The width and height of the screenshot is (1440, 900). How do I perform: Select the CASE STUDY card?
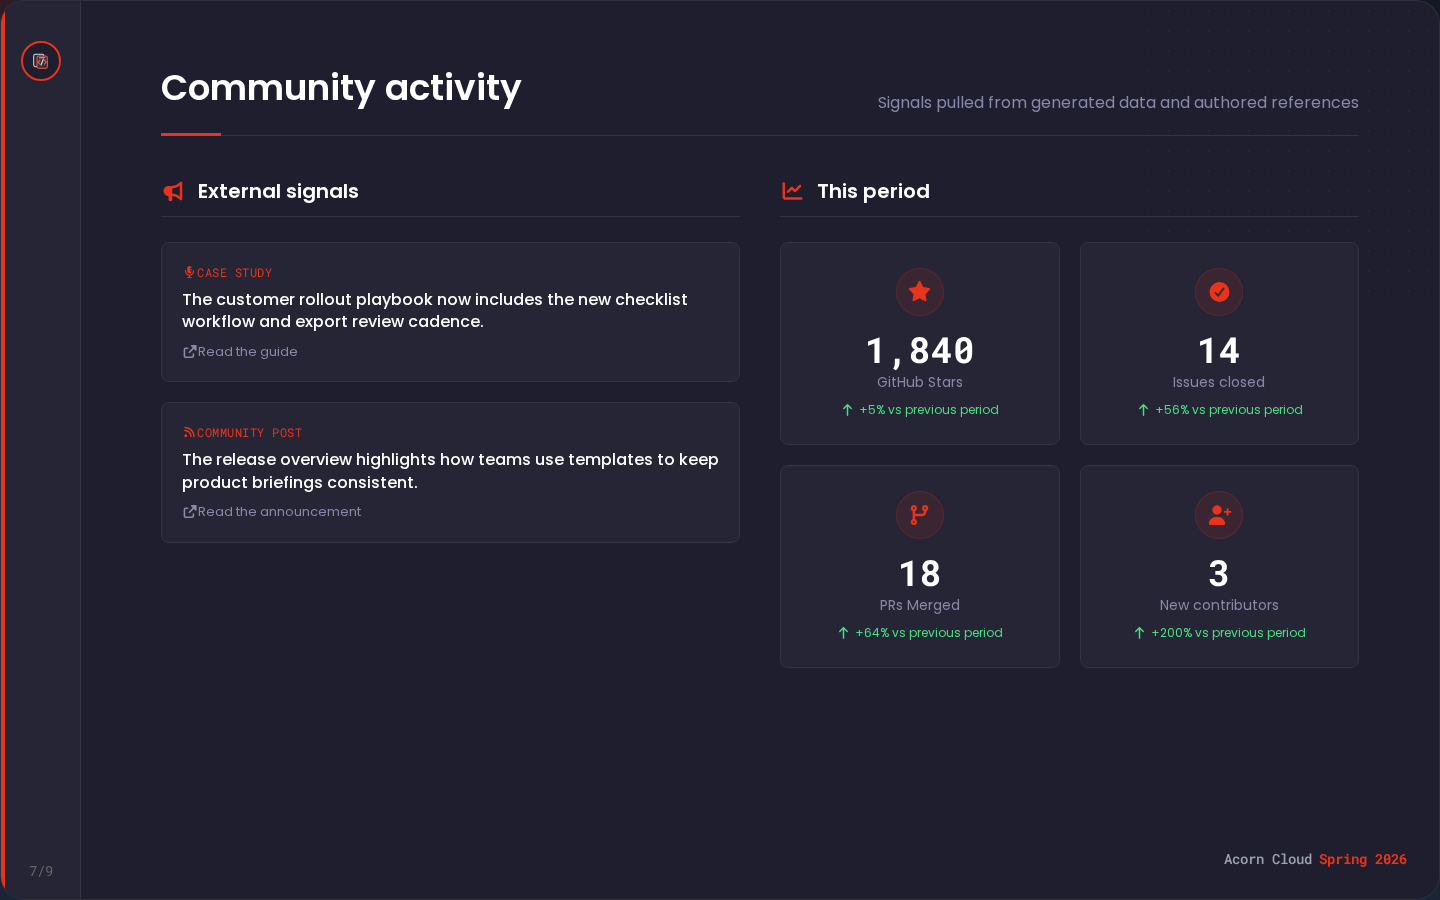click(x=450, y=312)
